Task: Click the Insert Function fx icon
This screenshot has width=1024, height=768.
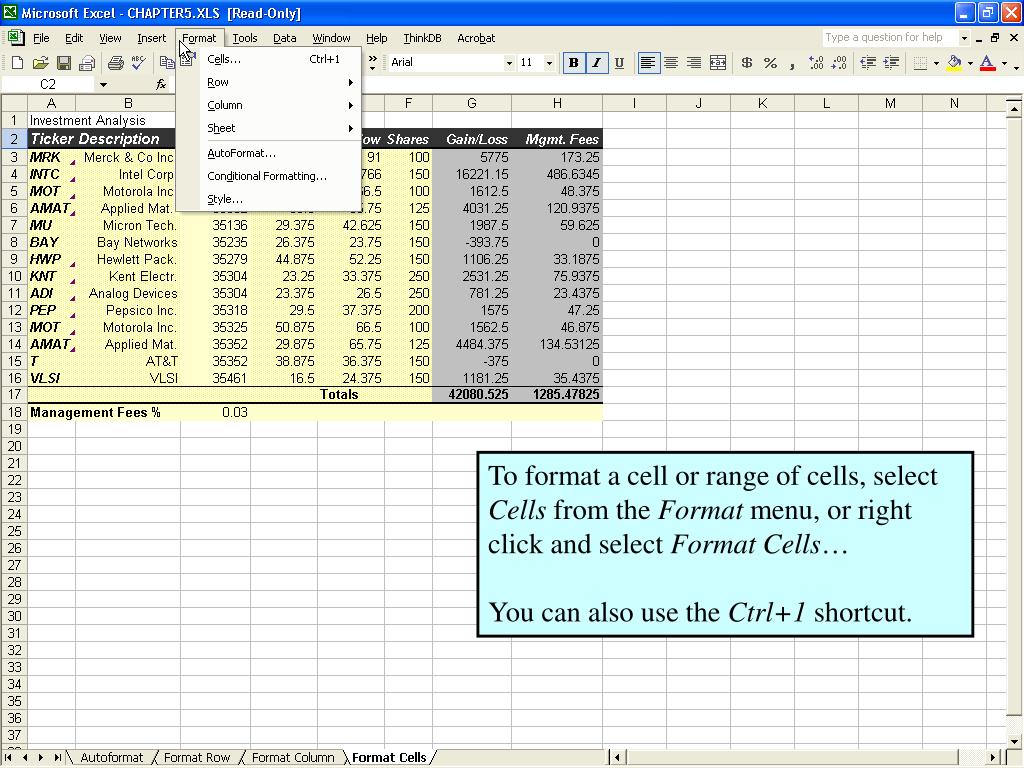Action: click(161, 84)
